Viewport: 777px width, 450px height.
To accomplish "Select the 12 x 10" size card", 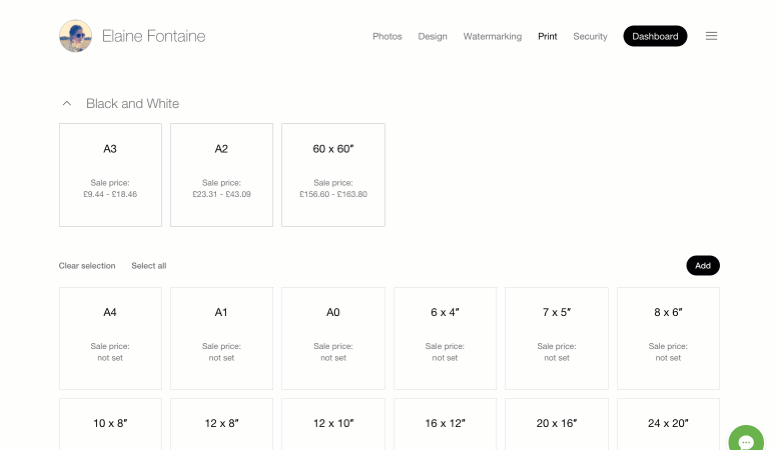I will (x=333, y=424).
